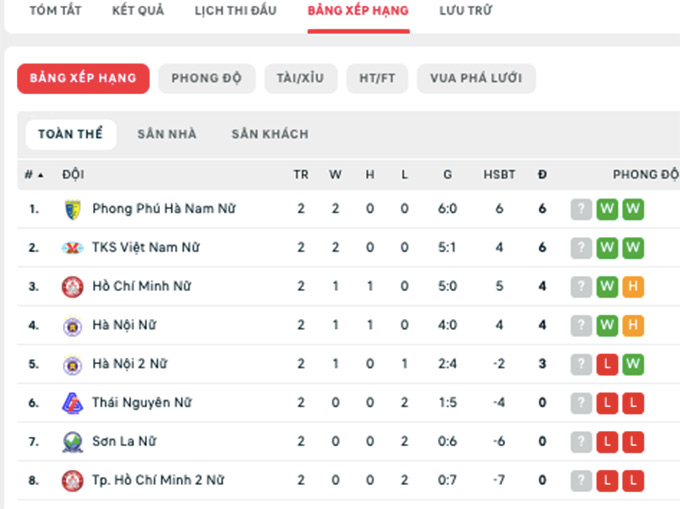Click Hà Nội 2 Nữ team crest
Screen dimensions: 680x509
click(x=72, y=364)
